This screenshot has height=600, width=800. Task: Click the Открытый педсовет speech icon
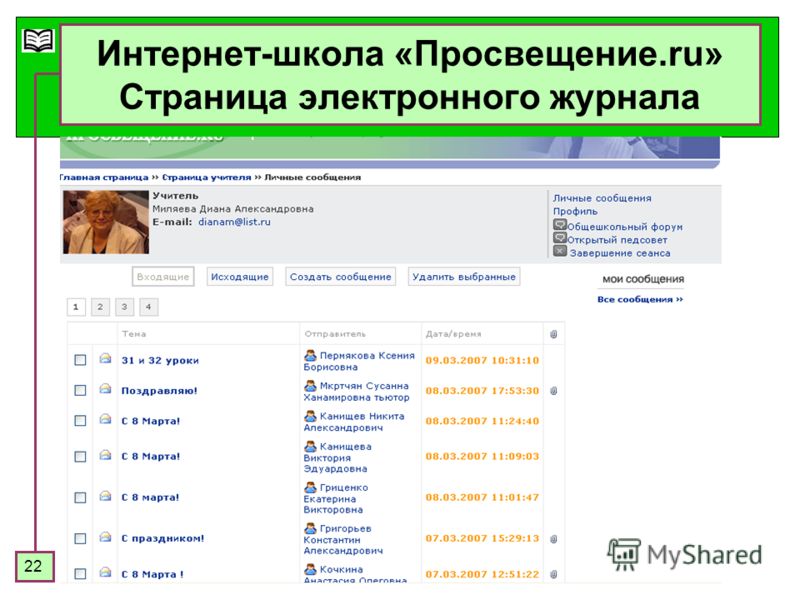[x=560, y=238]
